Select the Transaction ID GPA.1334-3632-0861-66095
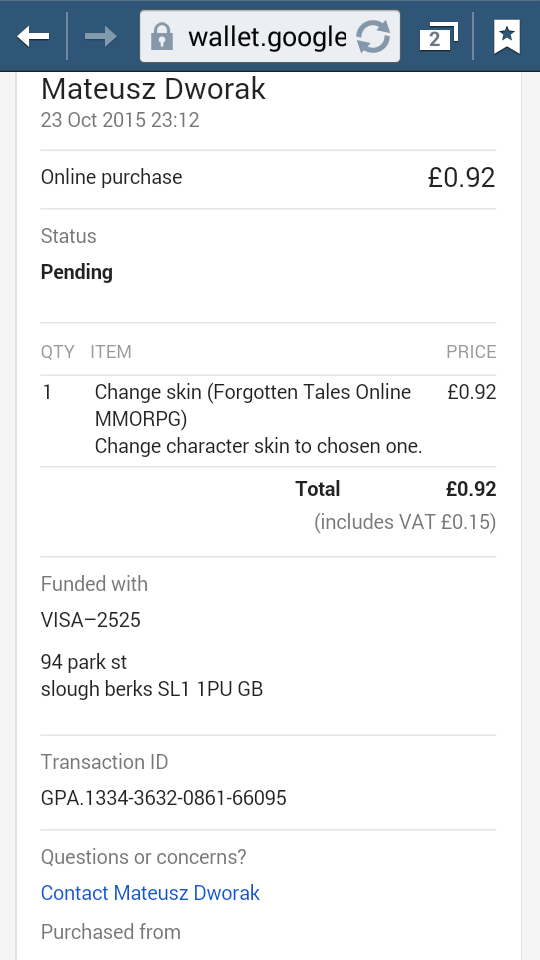Screen dimensions: 540x960 [163, 798]
